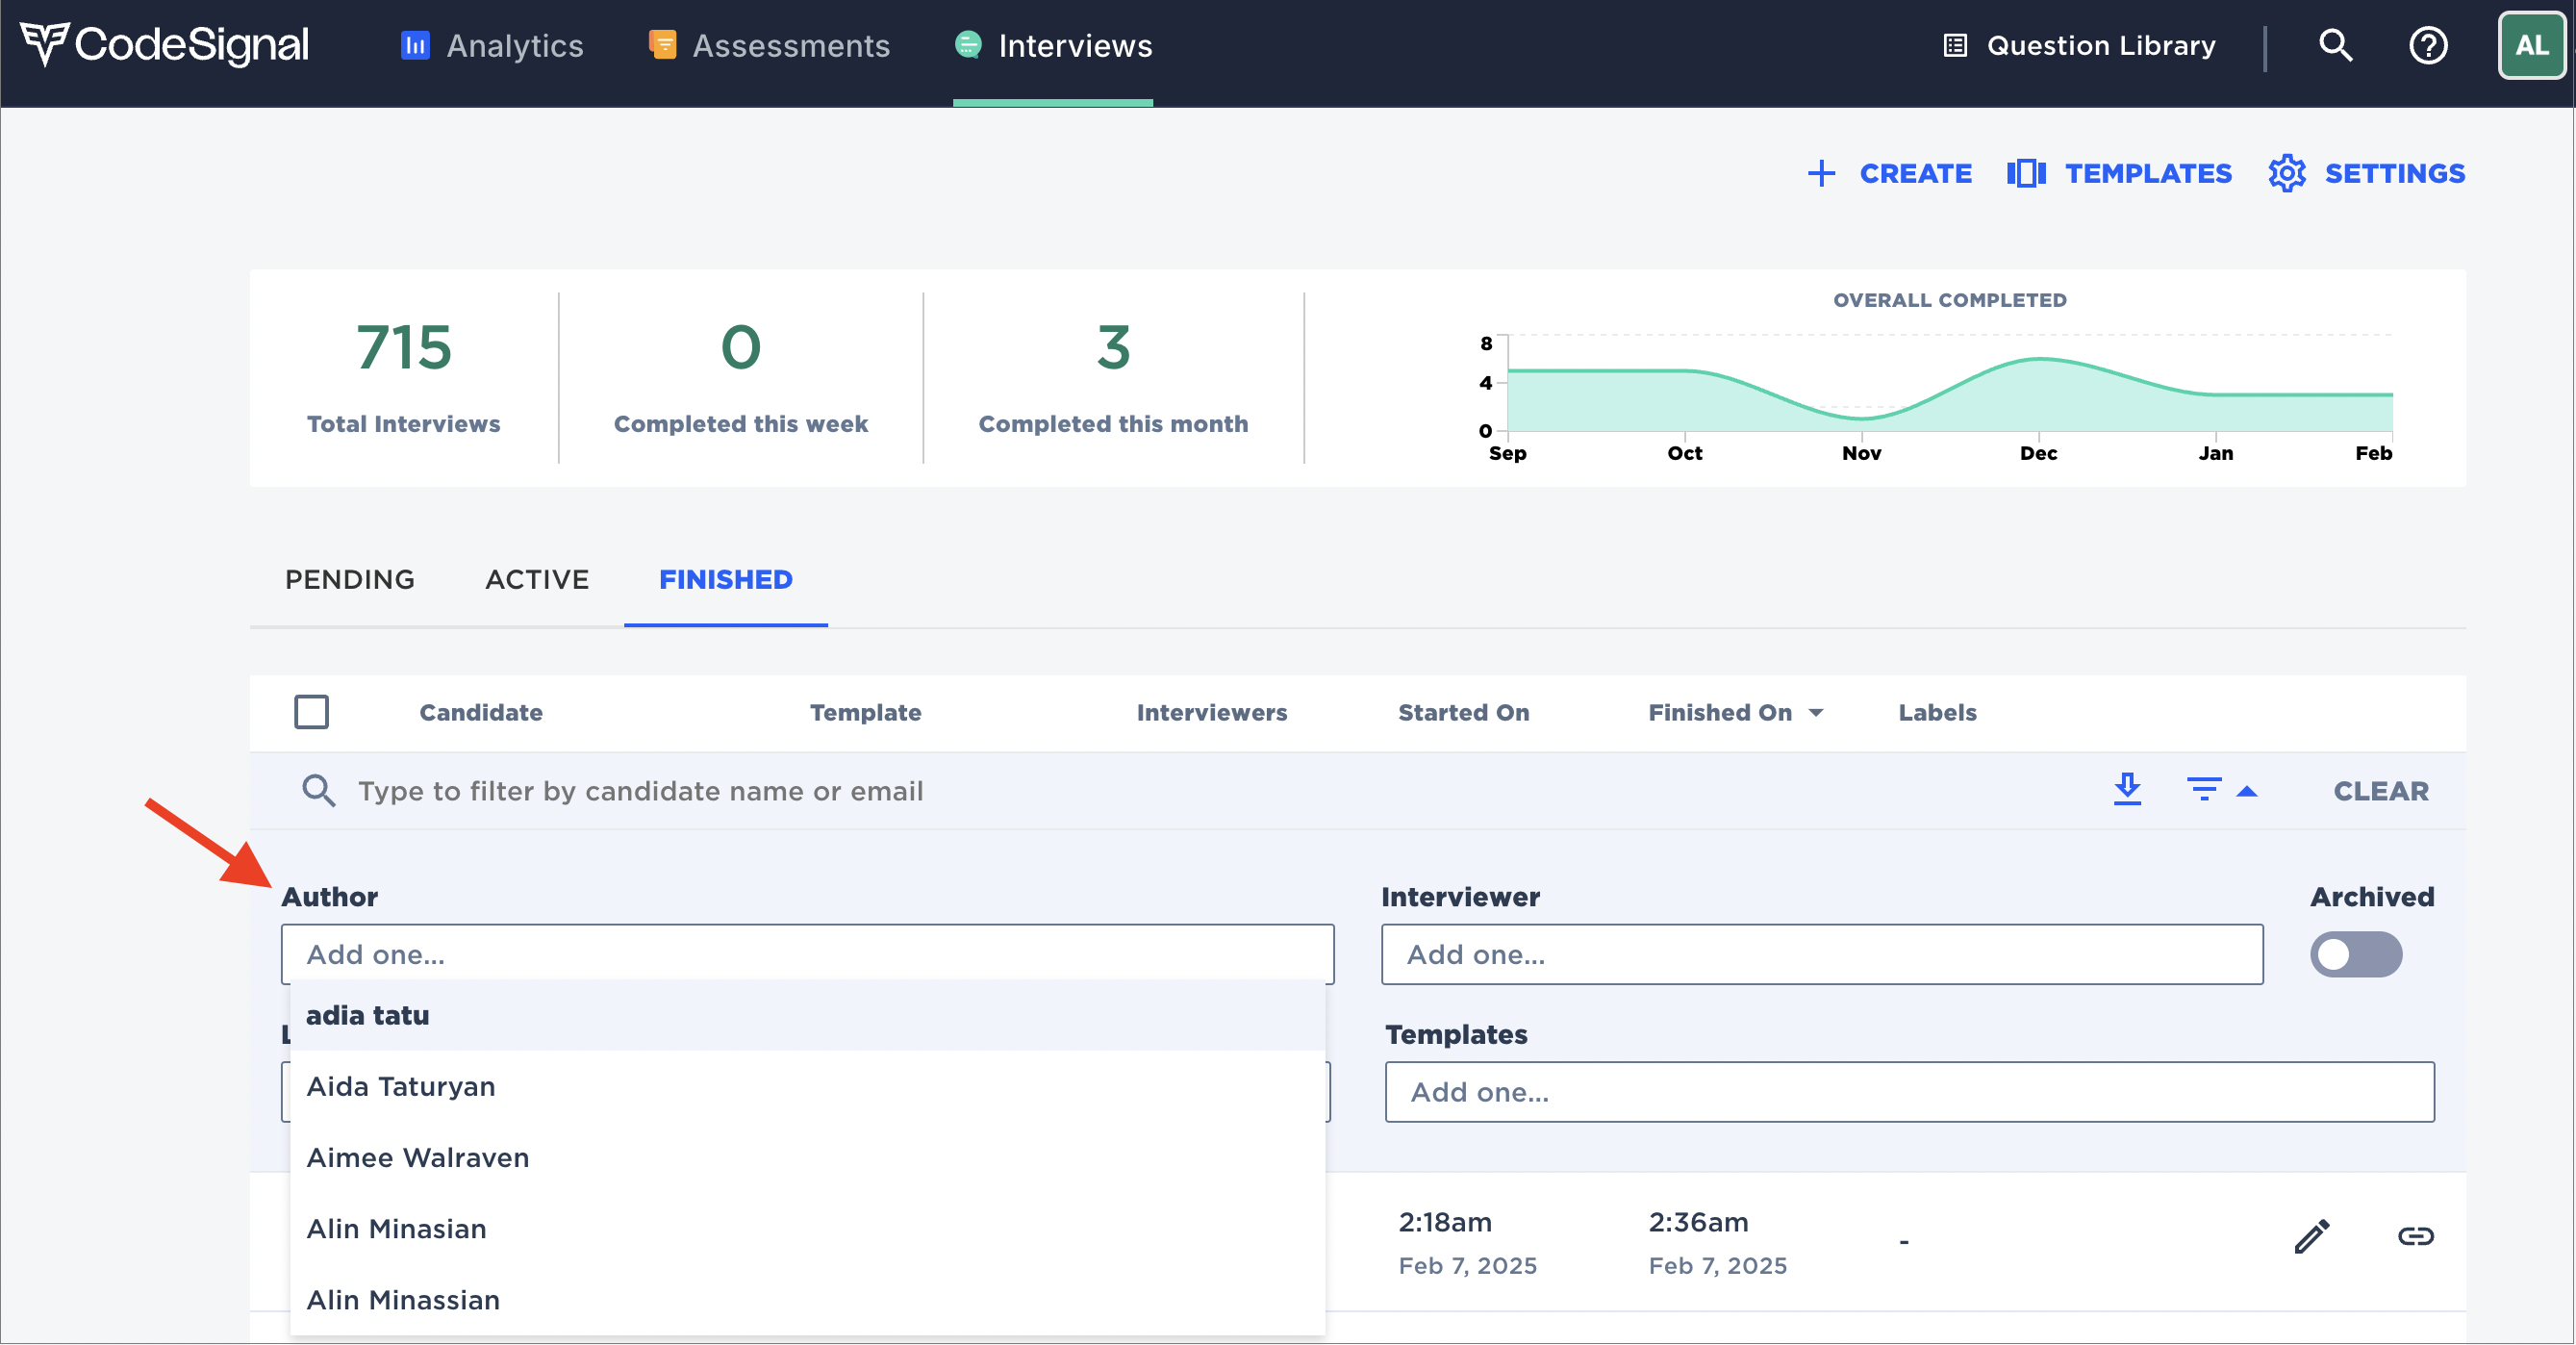This screenshot has height=1345, width=2576.
Task: Click the Started On column header
Action: [1464, 712]
